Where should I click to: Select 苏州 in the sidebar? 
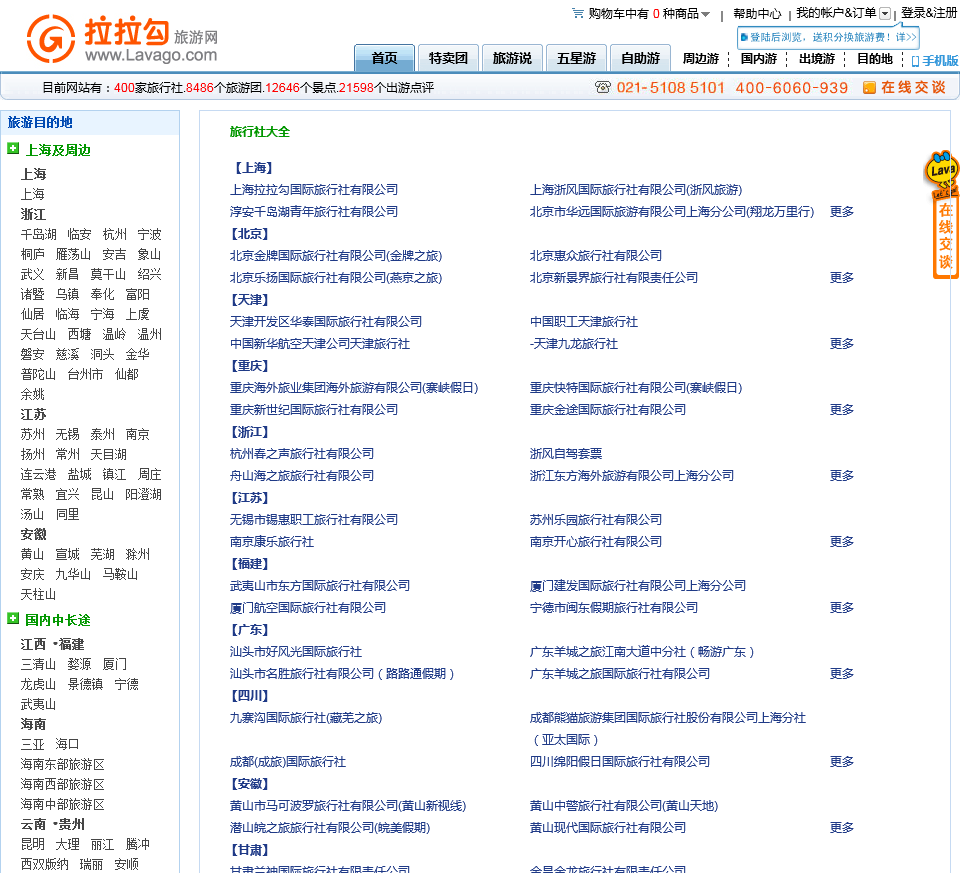[32, 435]
